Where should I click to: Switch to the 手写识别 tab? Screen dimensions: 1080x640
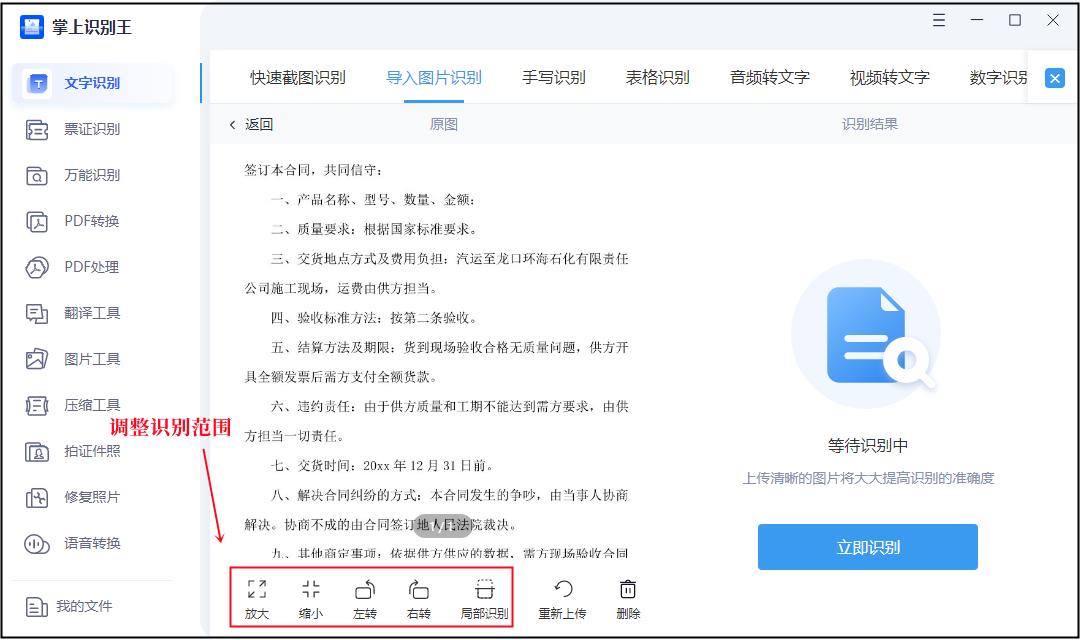point(552,76)
